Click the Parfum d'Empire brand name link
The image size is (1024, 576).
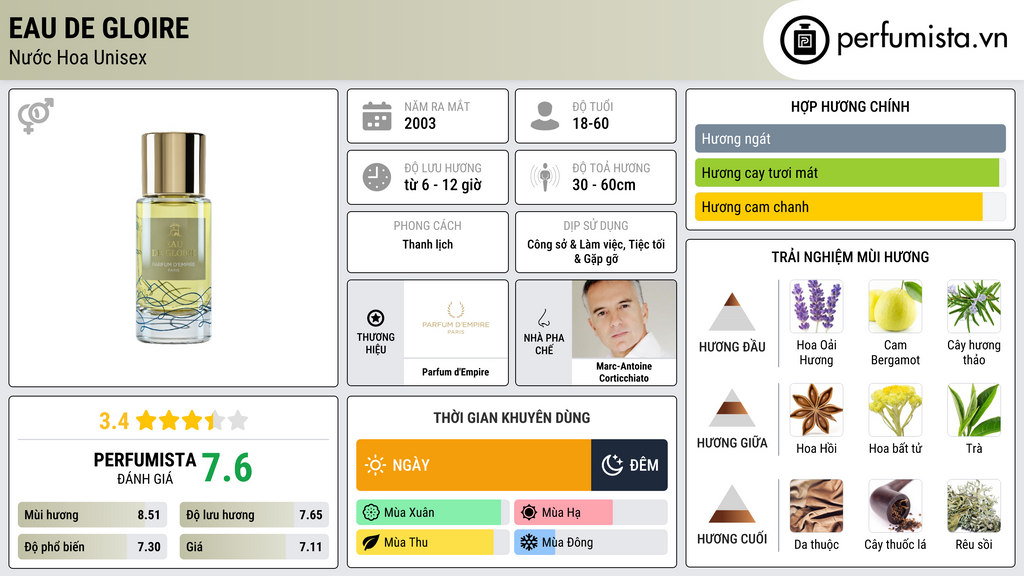tap(455, 372)
